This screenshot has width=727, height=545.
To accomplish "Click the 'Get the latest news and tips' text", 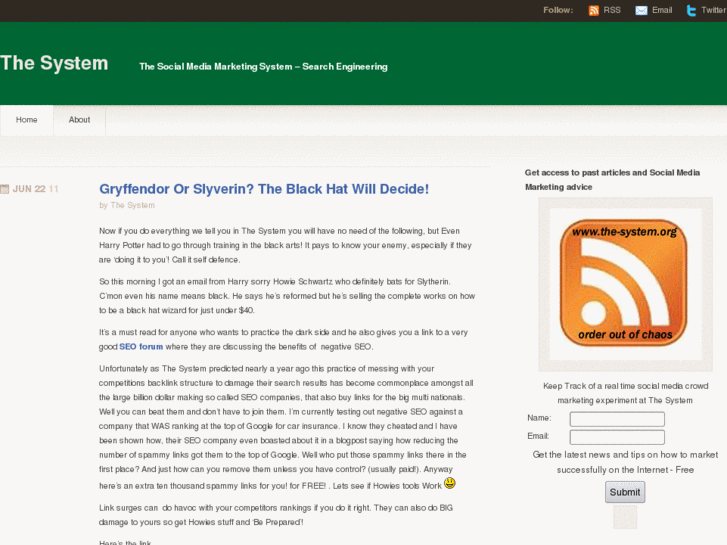I will pos(625,462).
